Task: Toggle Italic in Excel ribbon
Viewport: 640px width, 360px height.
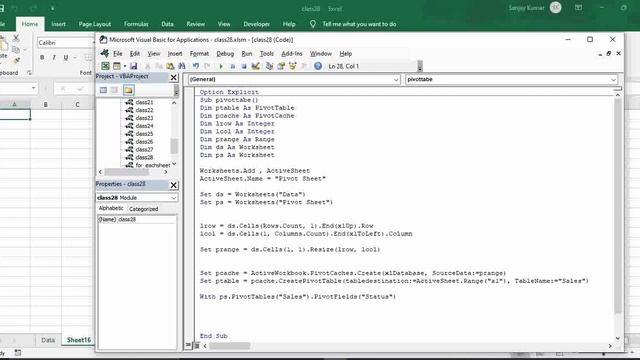Action: [x=54, y=58]
